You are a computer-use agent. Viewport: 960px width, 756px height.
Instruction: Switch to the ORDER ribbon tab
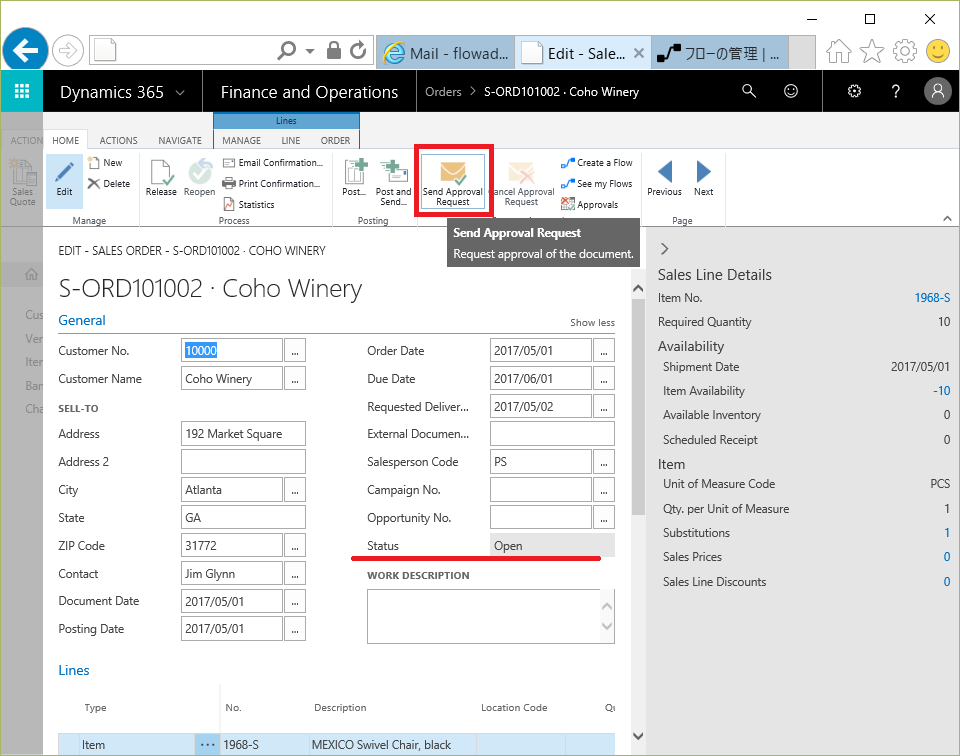[x=336, y=140]
